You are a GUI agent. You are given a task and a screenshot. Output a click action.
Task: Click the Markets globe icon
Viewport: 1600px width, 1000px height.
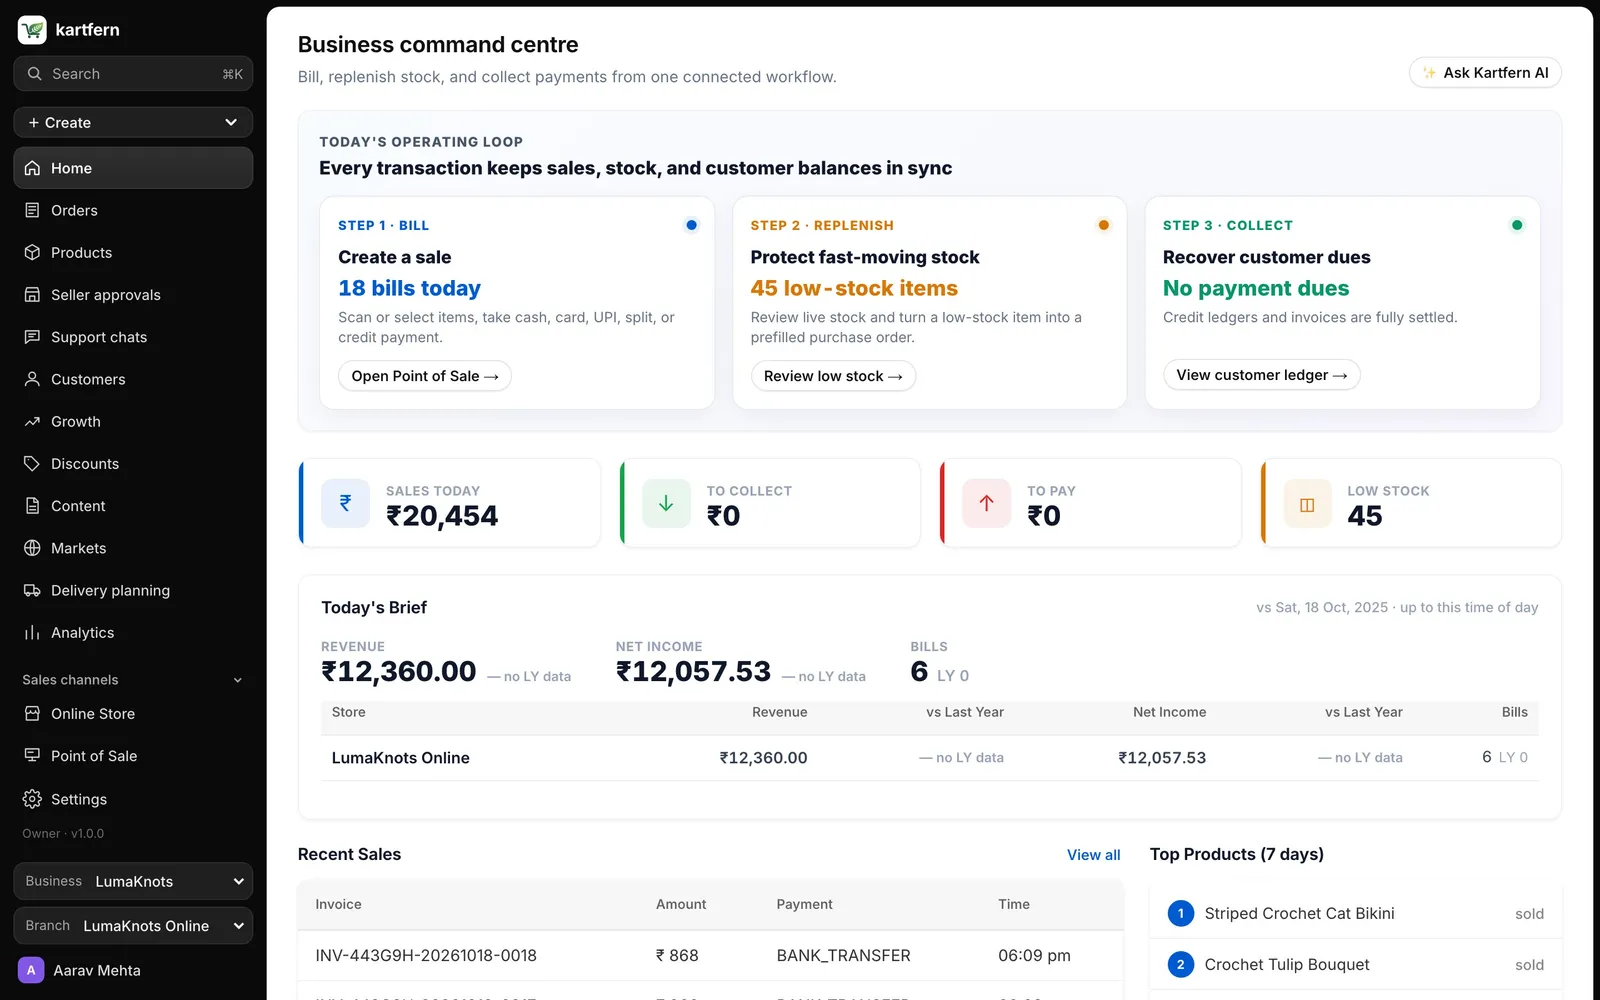[32, 548]
